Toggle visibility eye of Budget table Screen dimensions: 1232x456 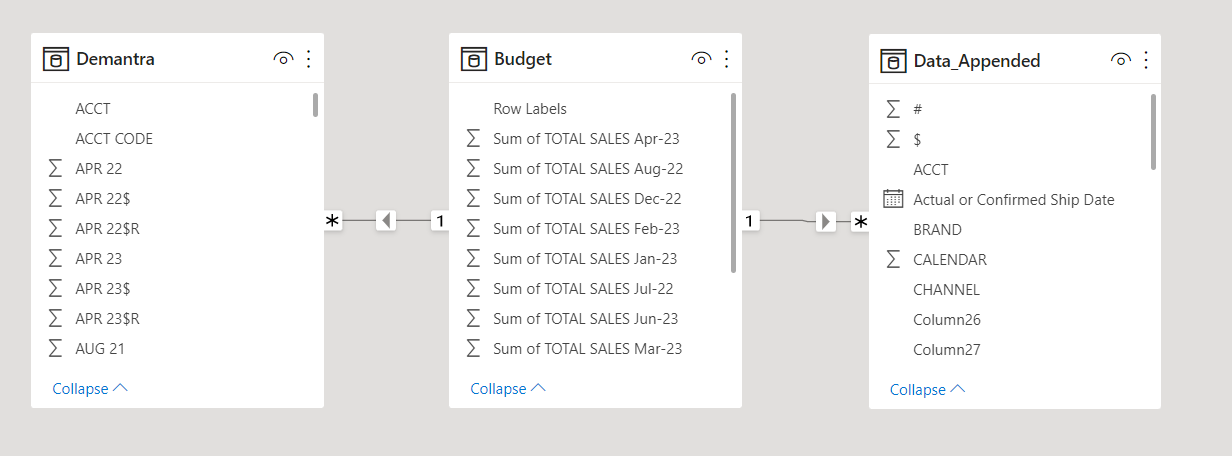(701, 60)
